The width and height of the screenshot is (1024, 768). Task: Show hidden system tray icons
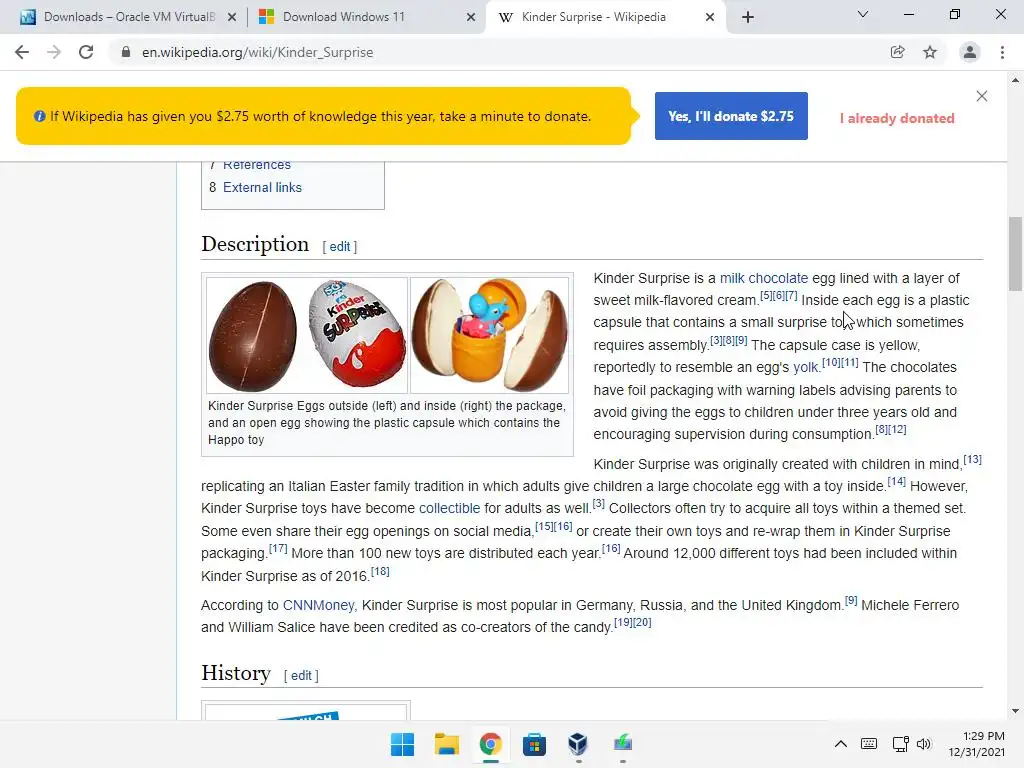pos(840,744)
